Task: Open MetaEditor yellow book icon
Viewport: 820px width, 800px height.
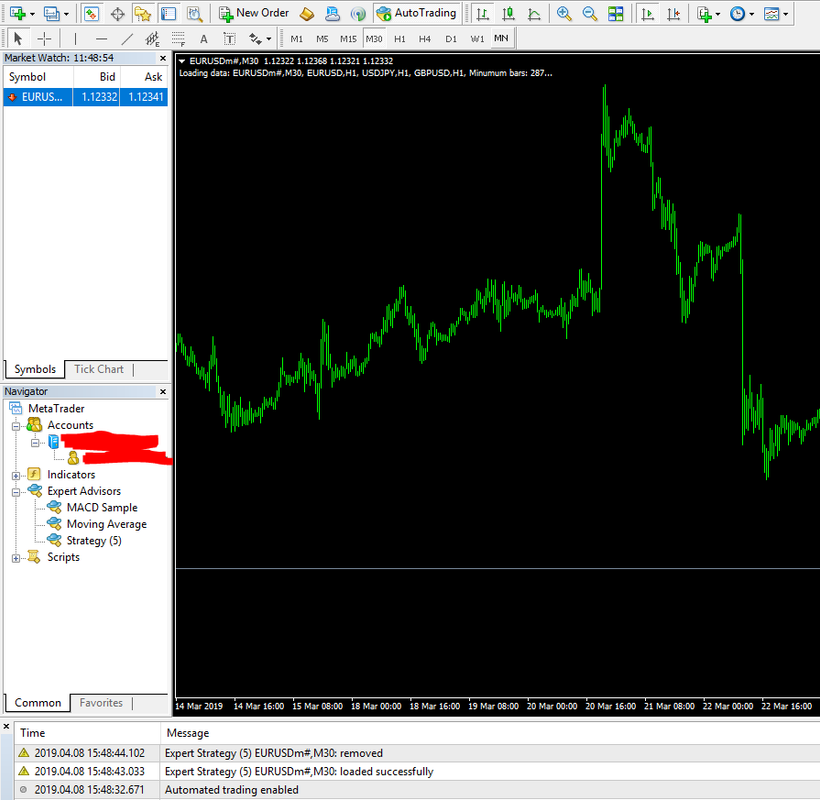Action: coord(307,14)
